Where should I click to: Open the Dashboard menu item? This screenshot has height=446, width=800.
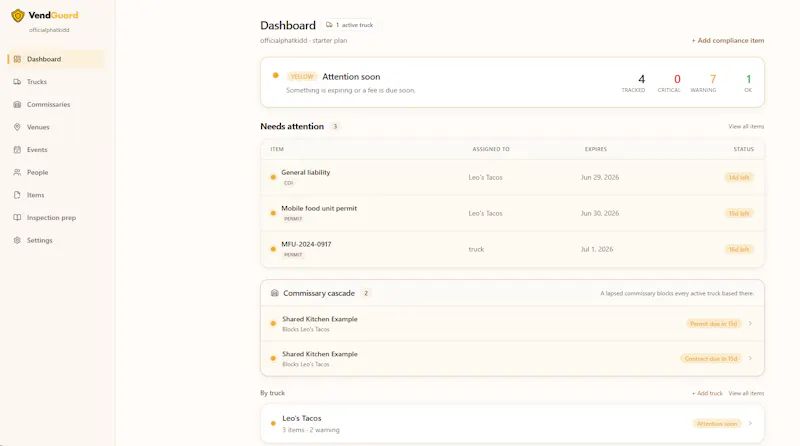click(56, 59)
